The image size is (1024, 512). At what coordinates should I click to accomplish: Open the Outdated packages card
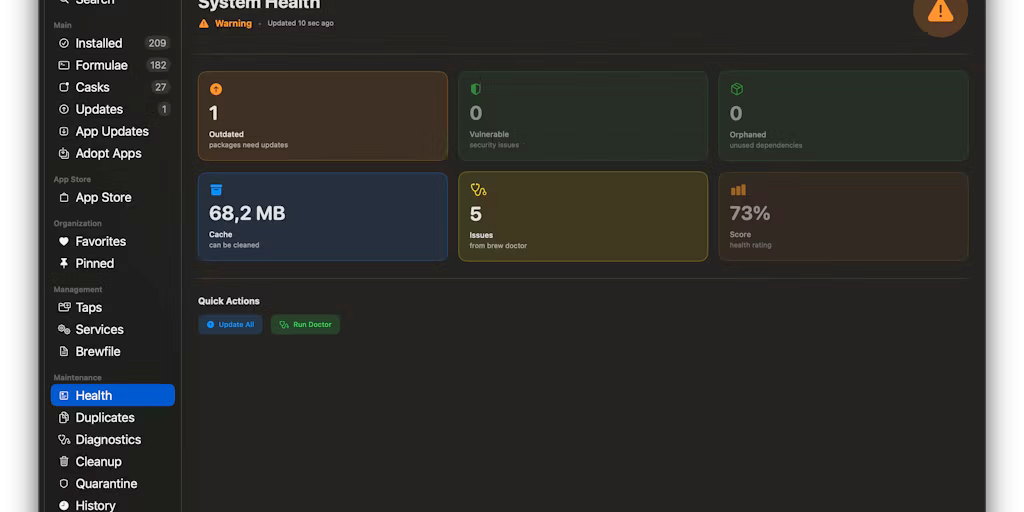322,116
